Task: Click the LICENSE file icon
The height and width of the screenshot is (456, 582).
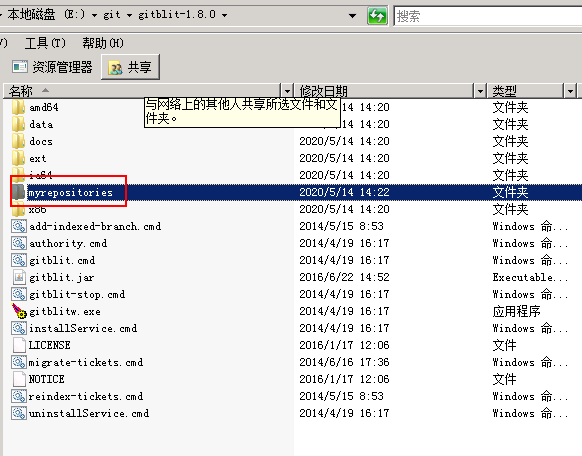Action: click(x=19, y=345)
